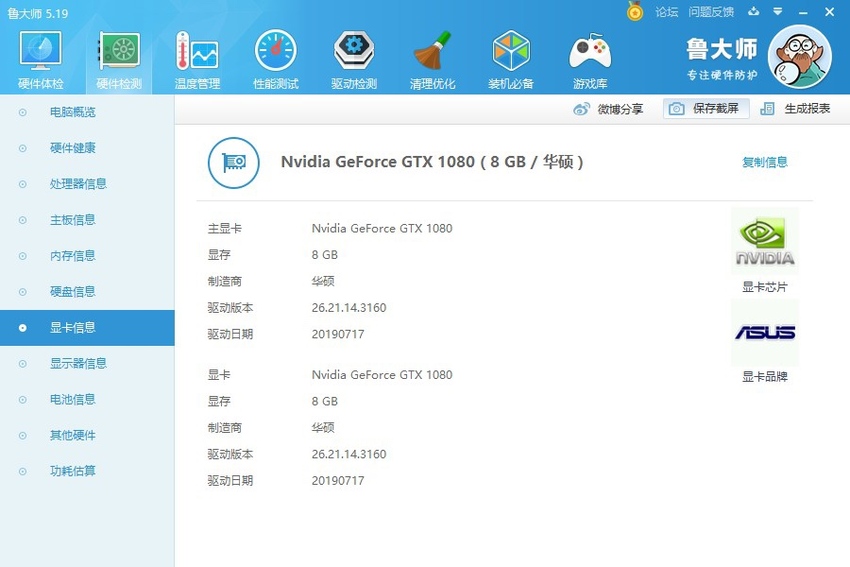The image size is (850, 567).
Task: Click the second 显卡 Nvidia GeForce GTX 1080 value
Action: pos(382,375)
